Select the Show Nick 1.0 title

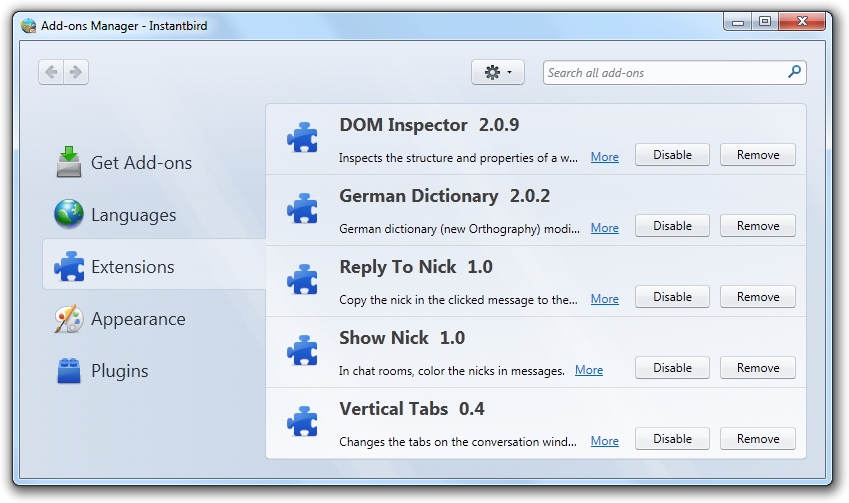pyautogui.click(x=402, y=338)
